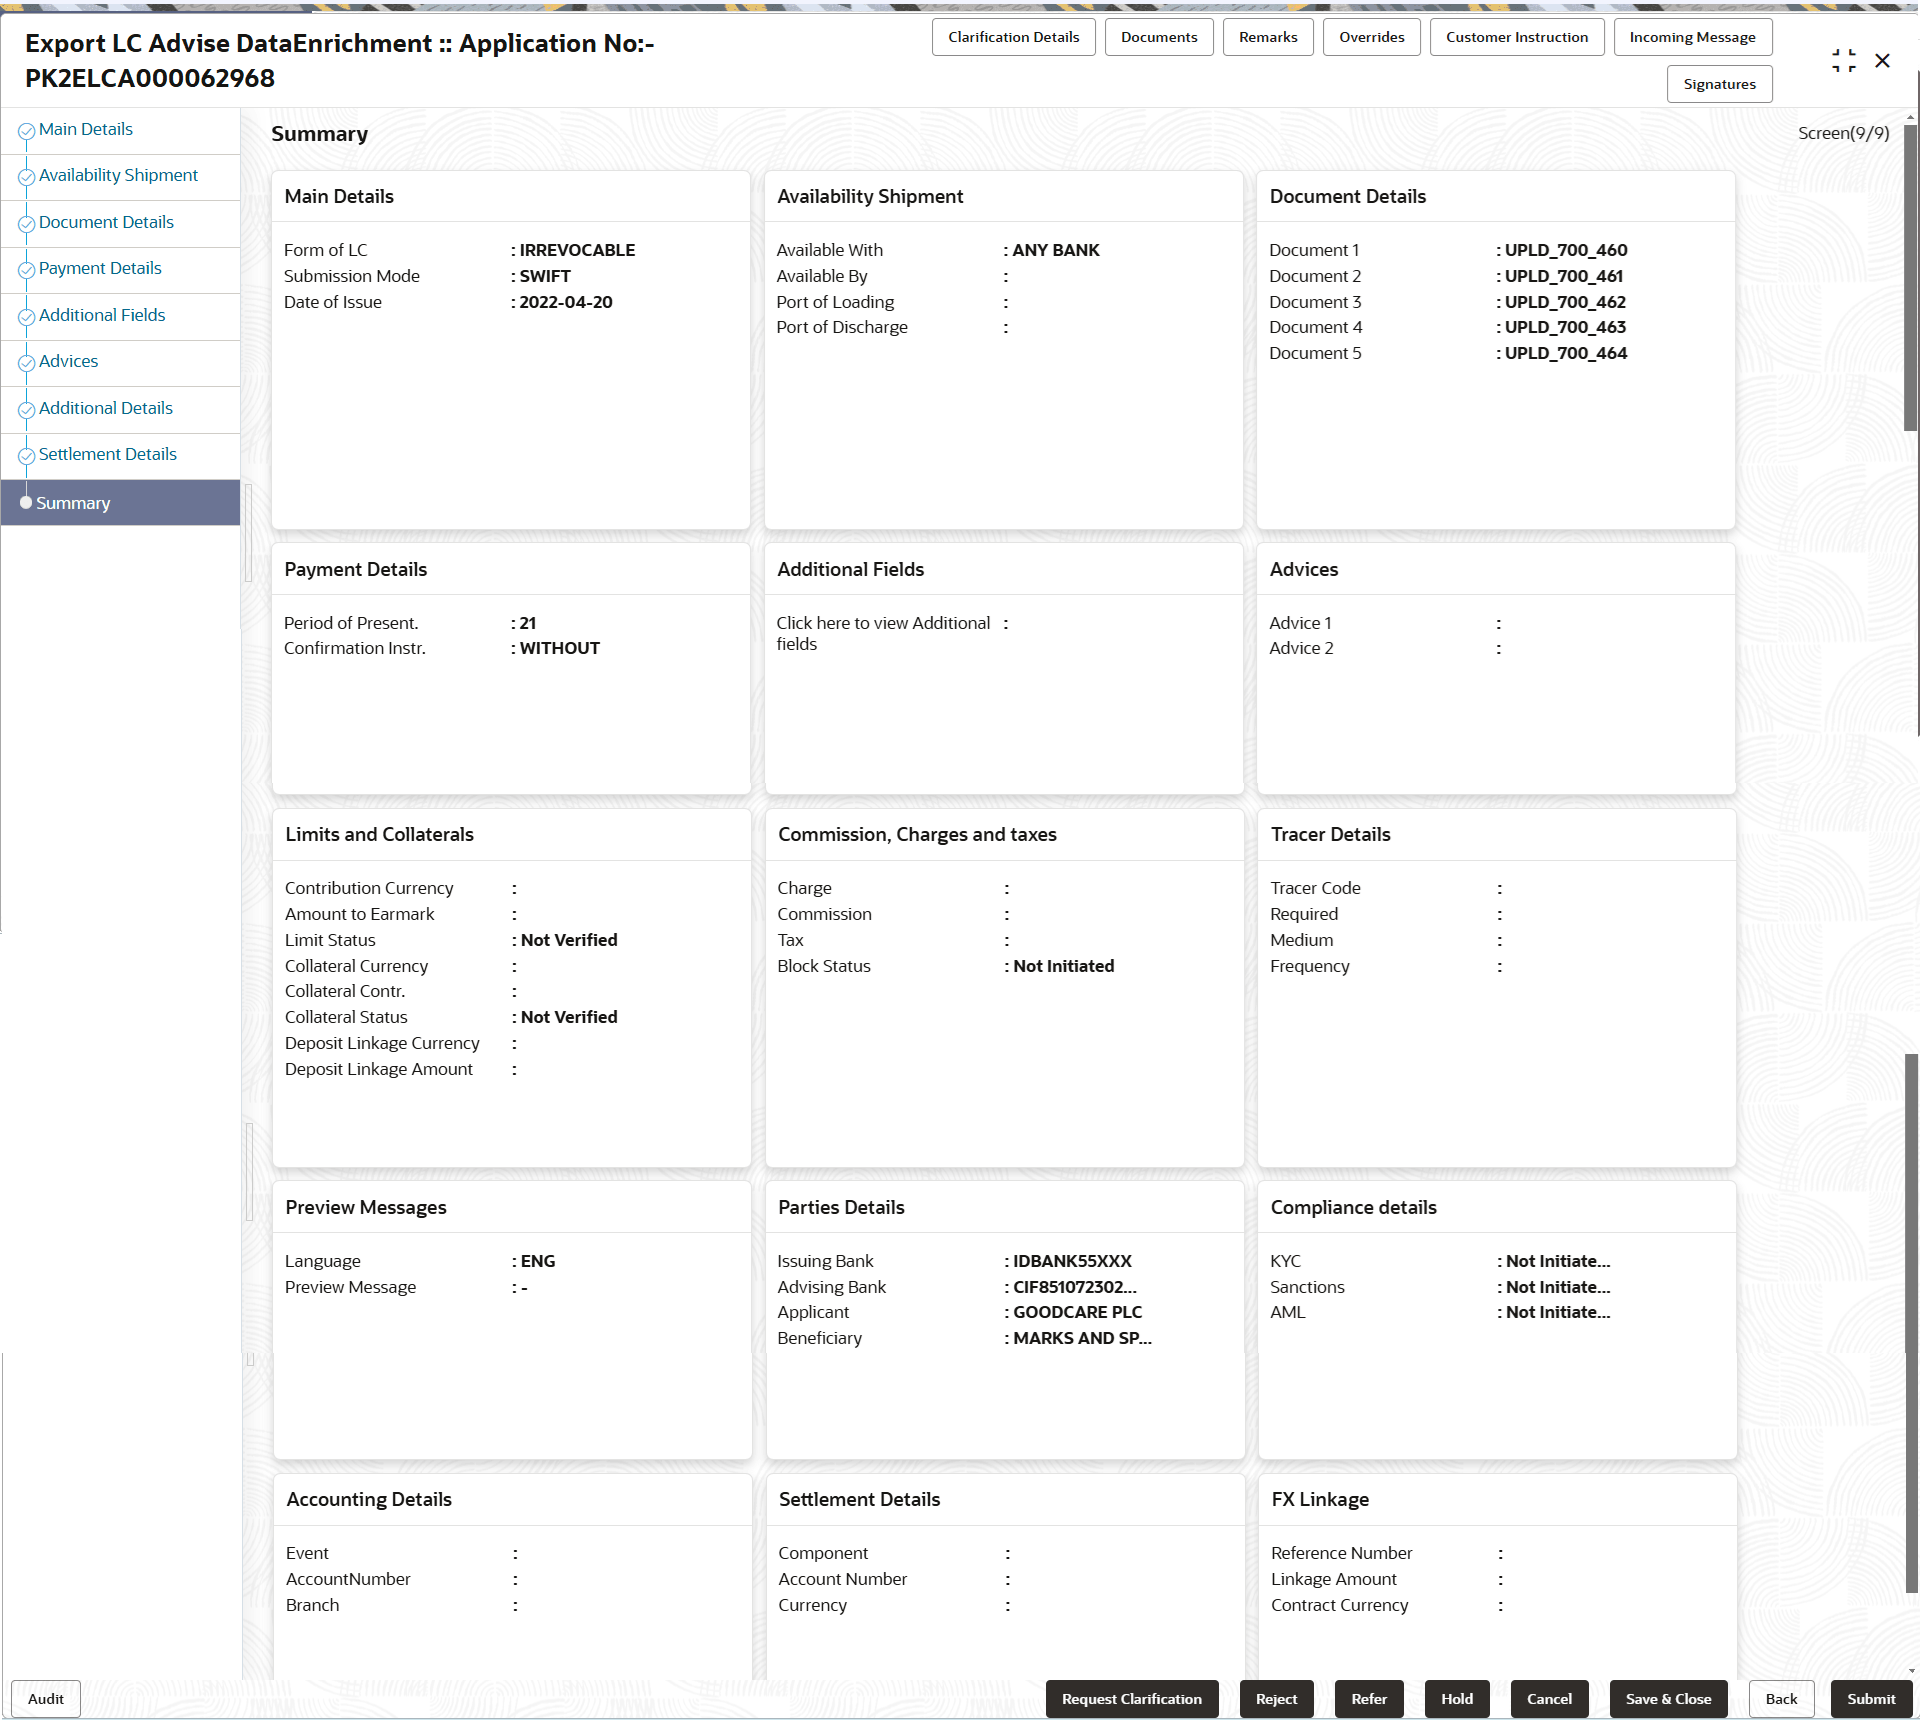This screenshot has height=1720, width=1920.
Task: Click the collapse screen icon at top right
Action: click(x=1844, y=60)
